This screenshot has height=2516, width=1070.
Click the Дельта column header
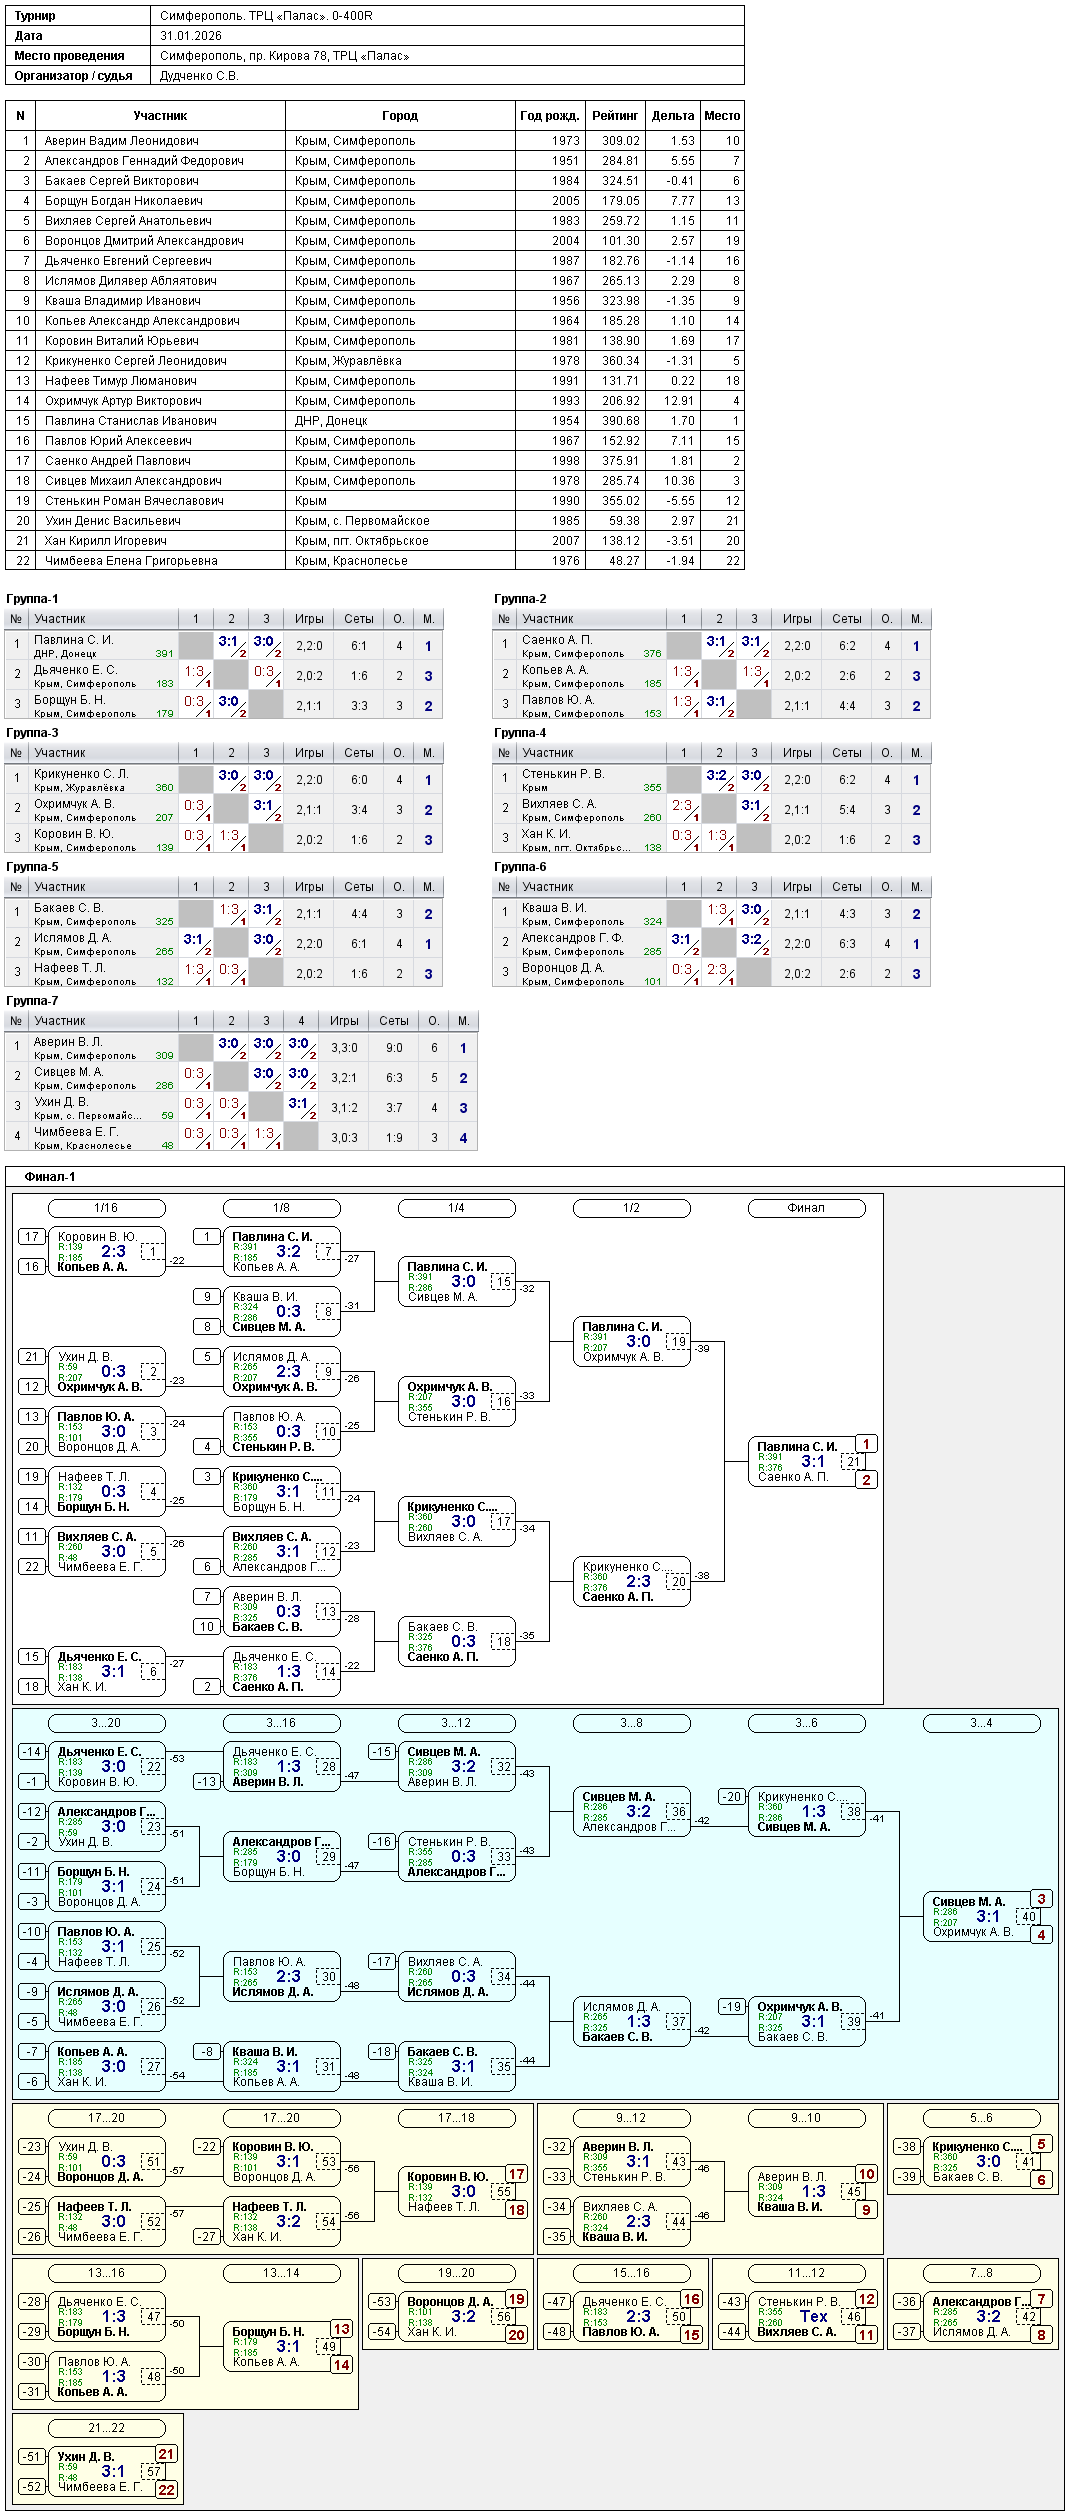(x=672, y=116)
